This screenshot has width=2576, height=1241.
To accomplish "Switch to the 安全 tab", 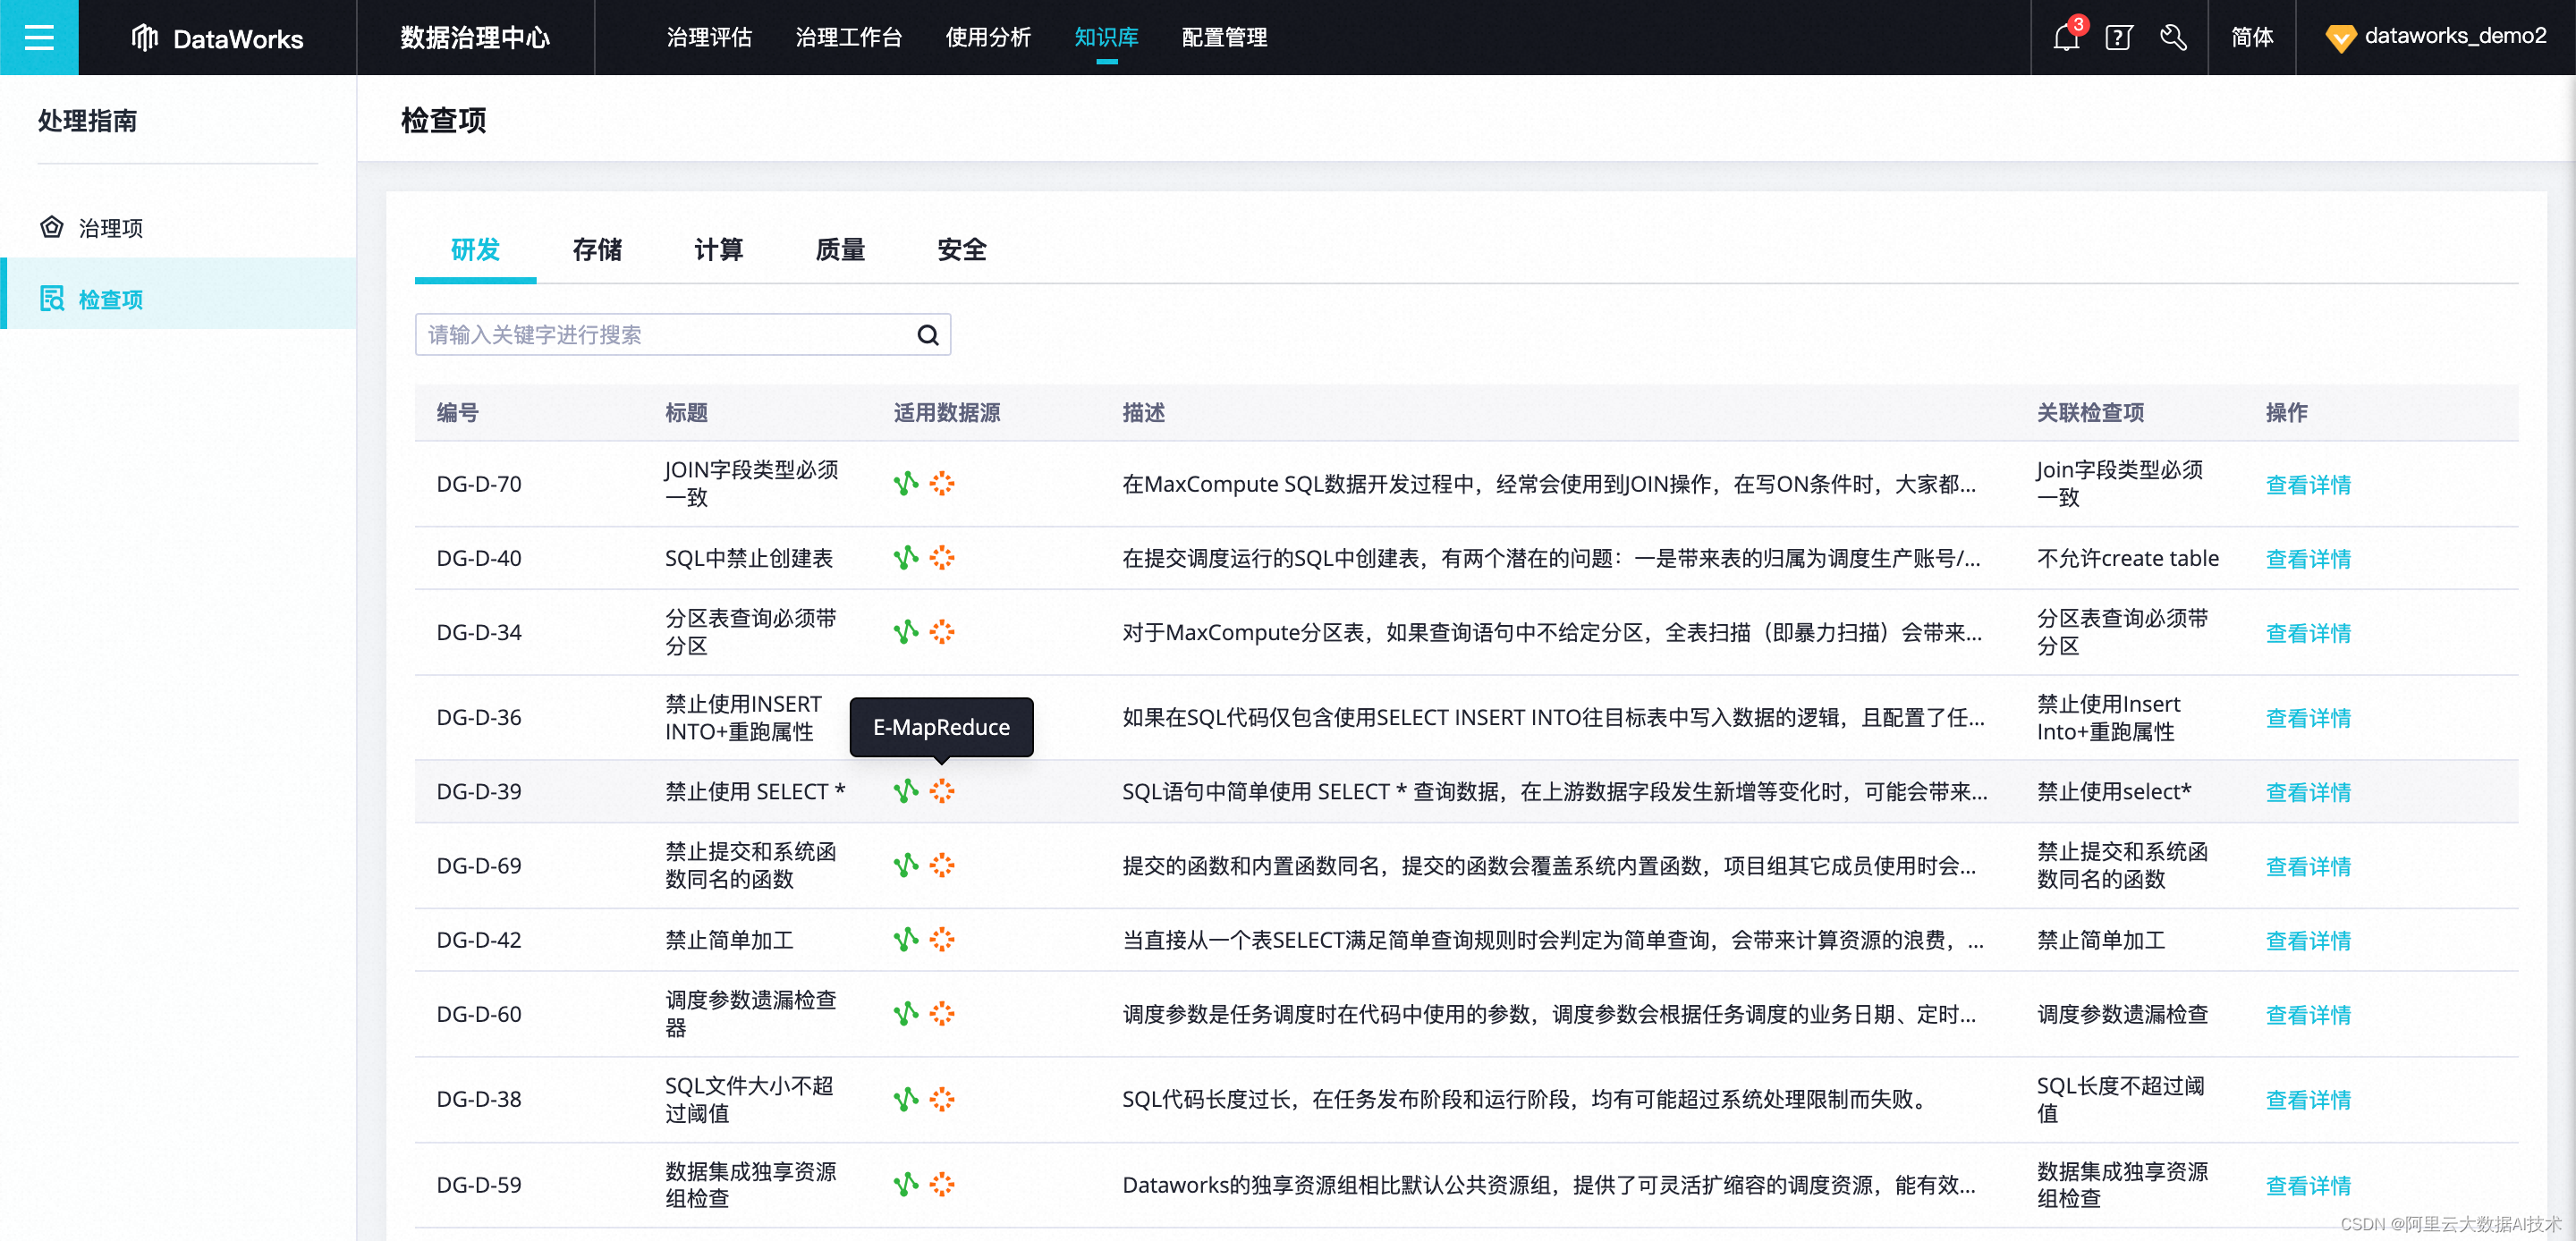I will click(x=962, y=250).
